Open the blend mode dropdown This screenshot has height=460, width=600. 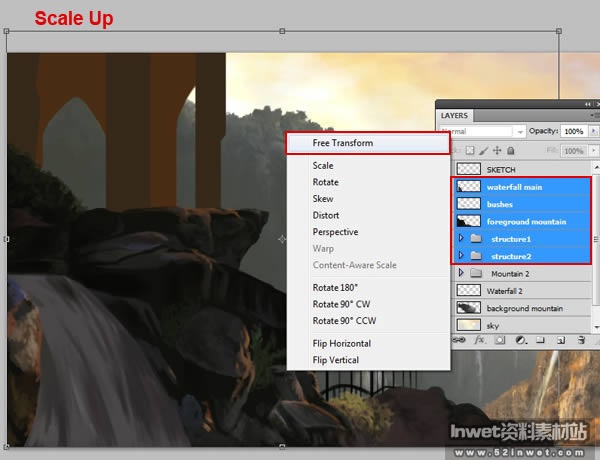coord(483,131)
